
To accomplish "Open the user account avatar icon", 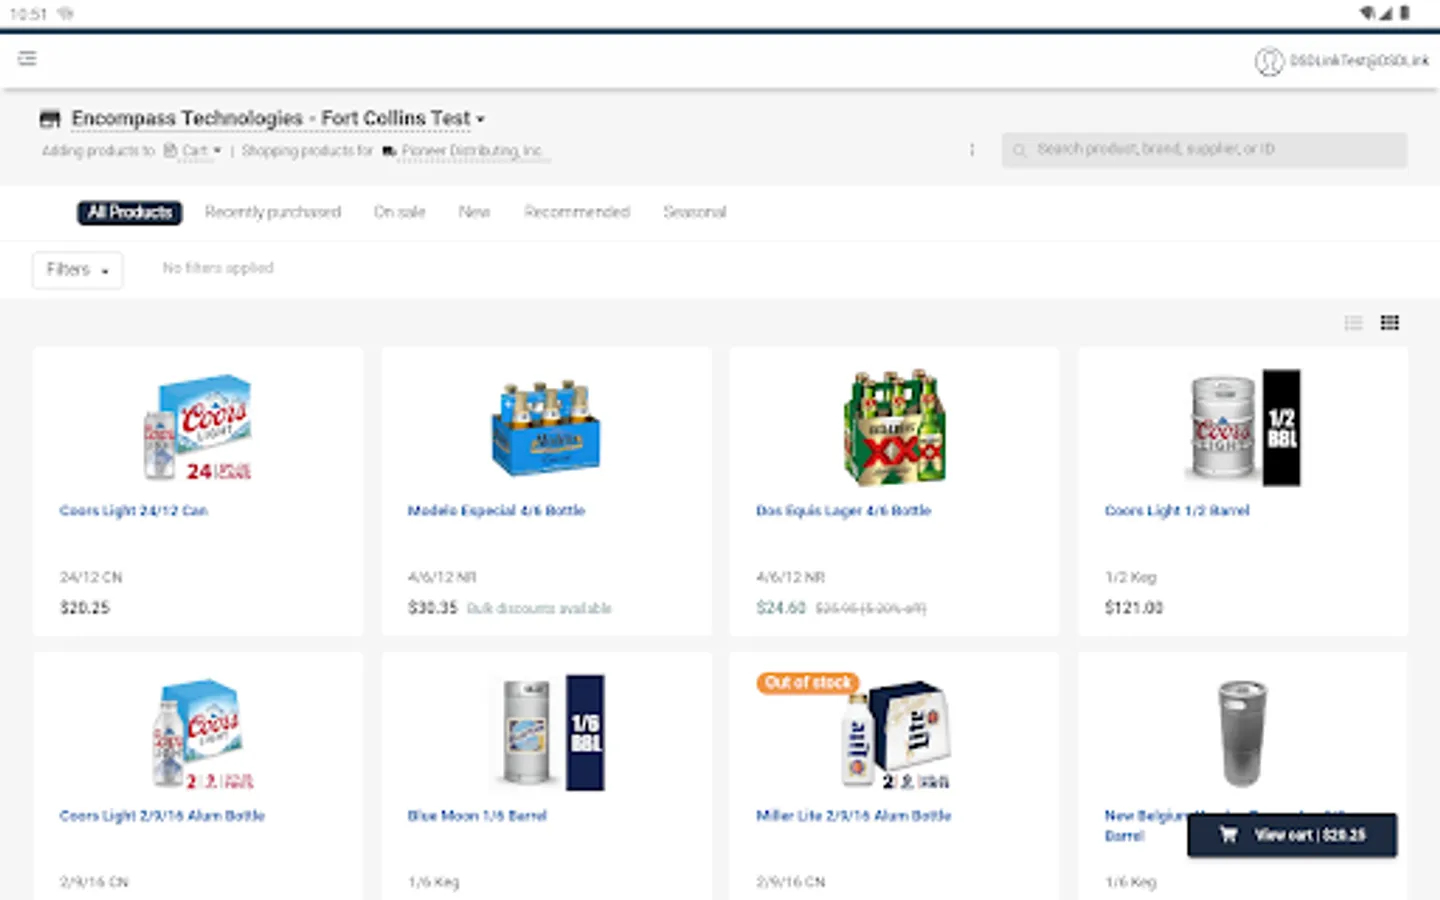I will [x=1269, y=62].
